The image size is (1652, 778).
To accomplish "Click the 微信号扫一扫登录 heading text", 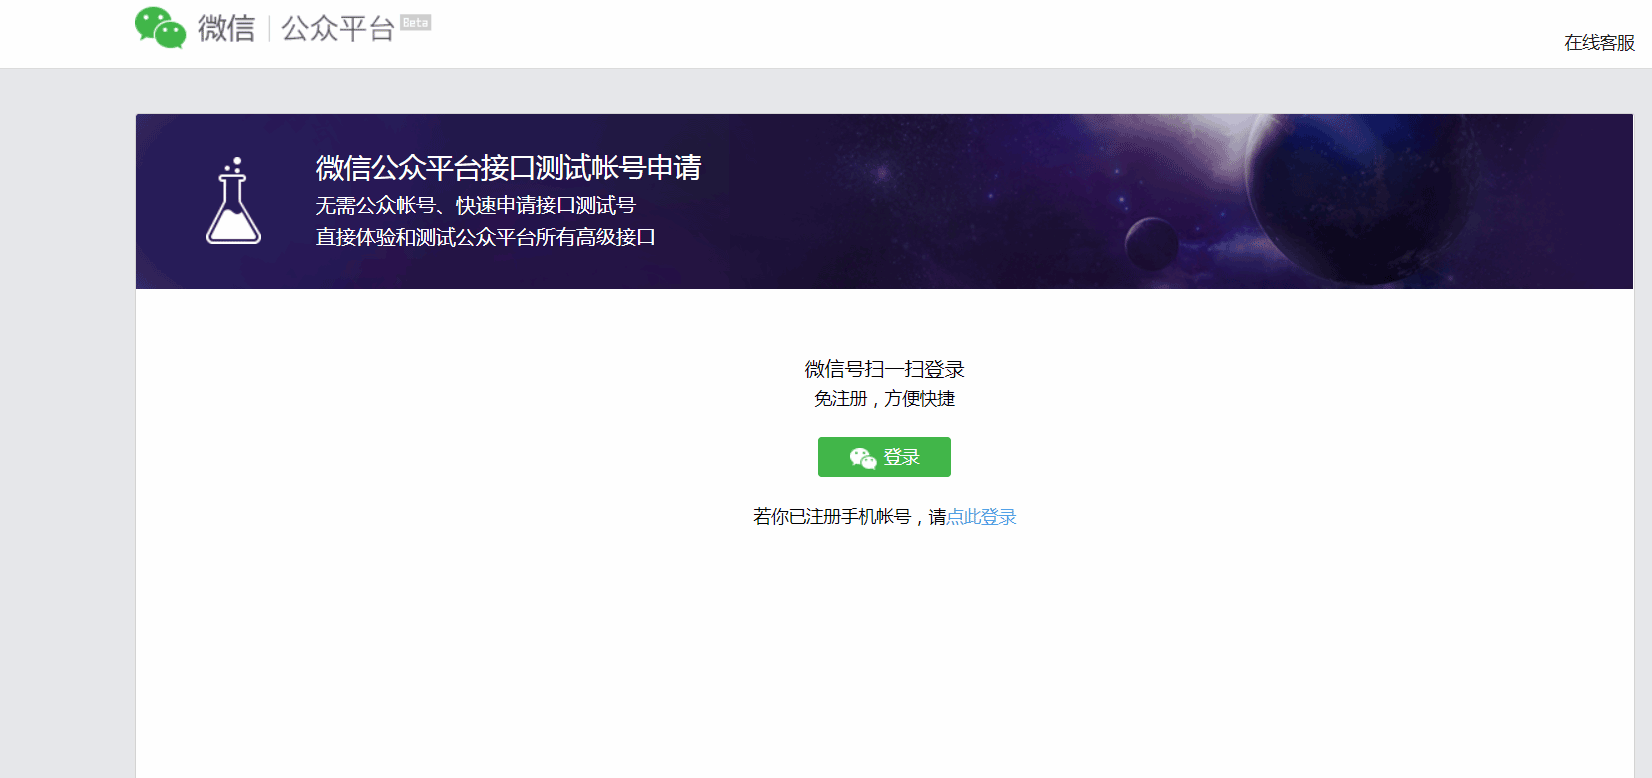I will pyautogui.click(x=884, y=370).
